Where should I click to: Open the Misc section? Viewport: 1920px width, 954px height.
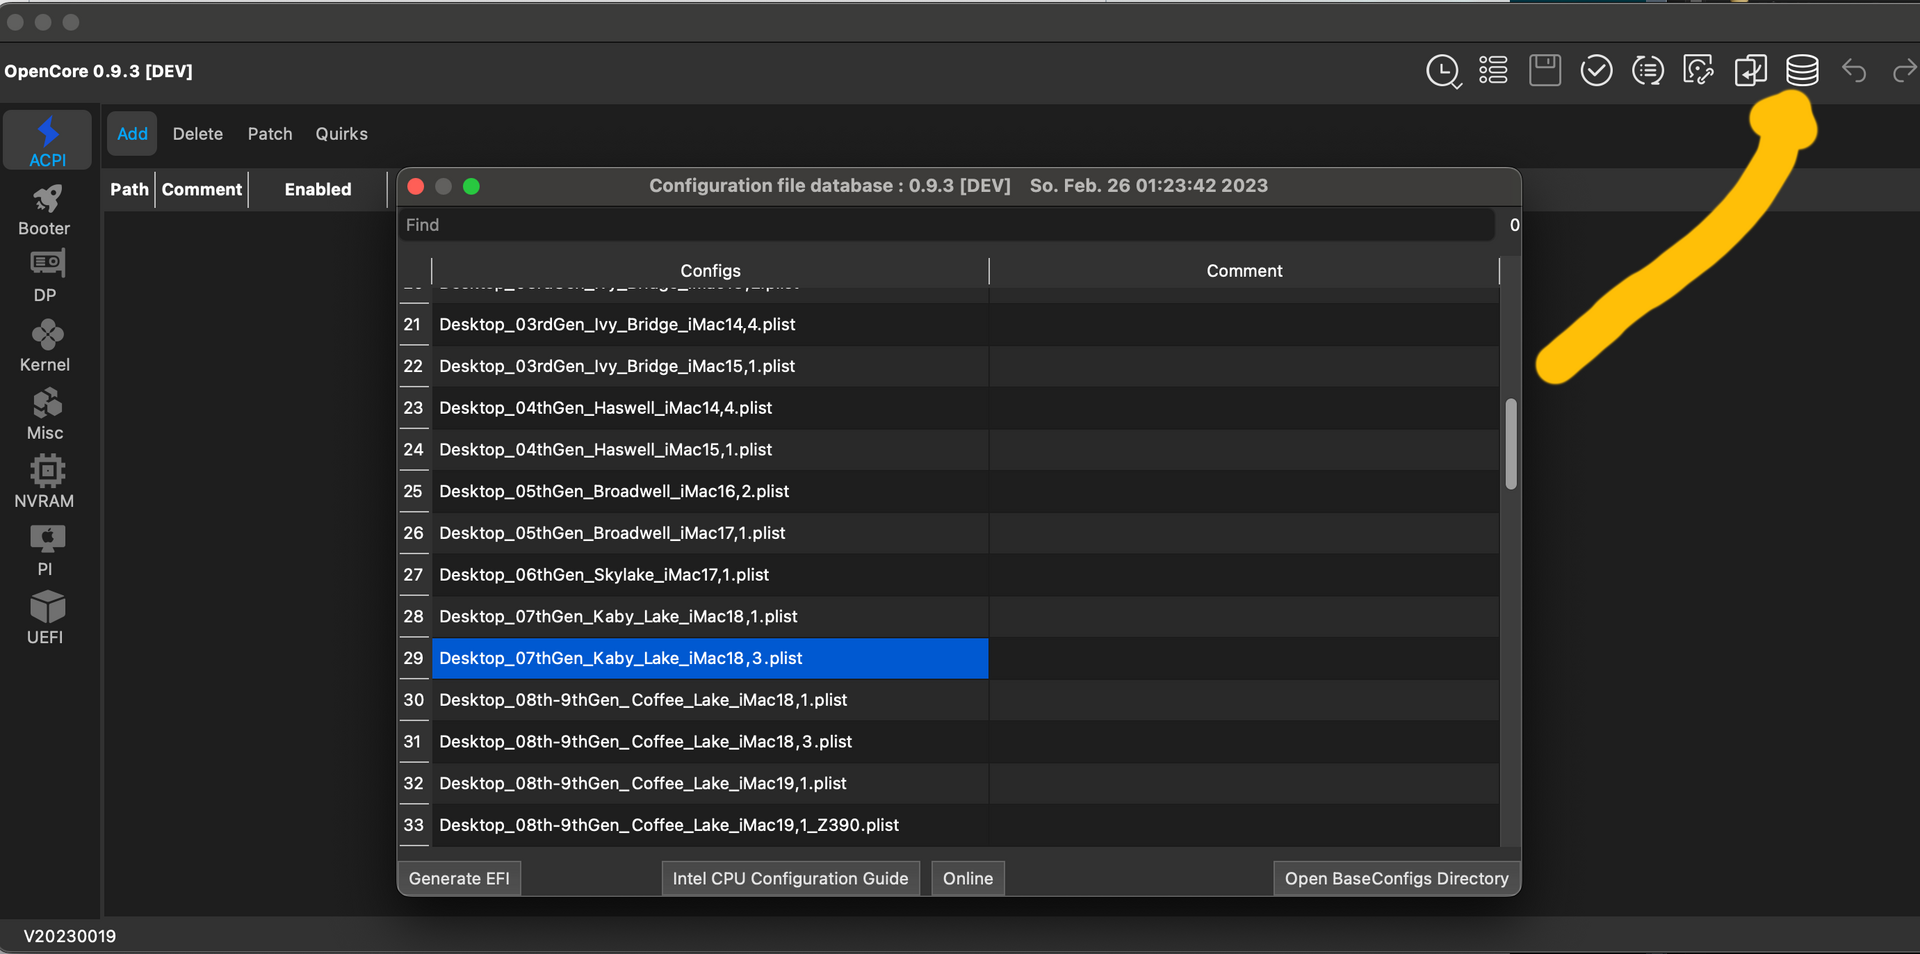point(45,414)
